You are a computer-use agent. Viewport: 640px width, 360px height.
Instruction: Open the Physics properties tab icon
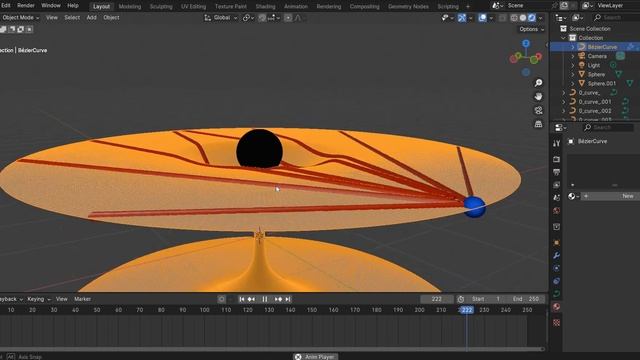pos(556,268)
